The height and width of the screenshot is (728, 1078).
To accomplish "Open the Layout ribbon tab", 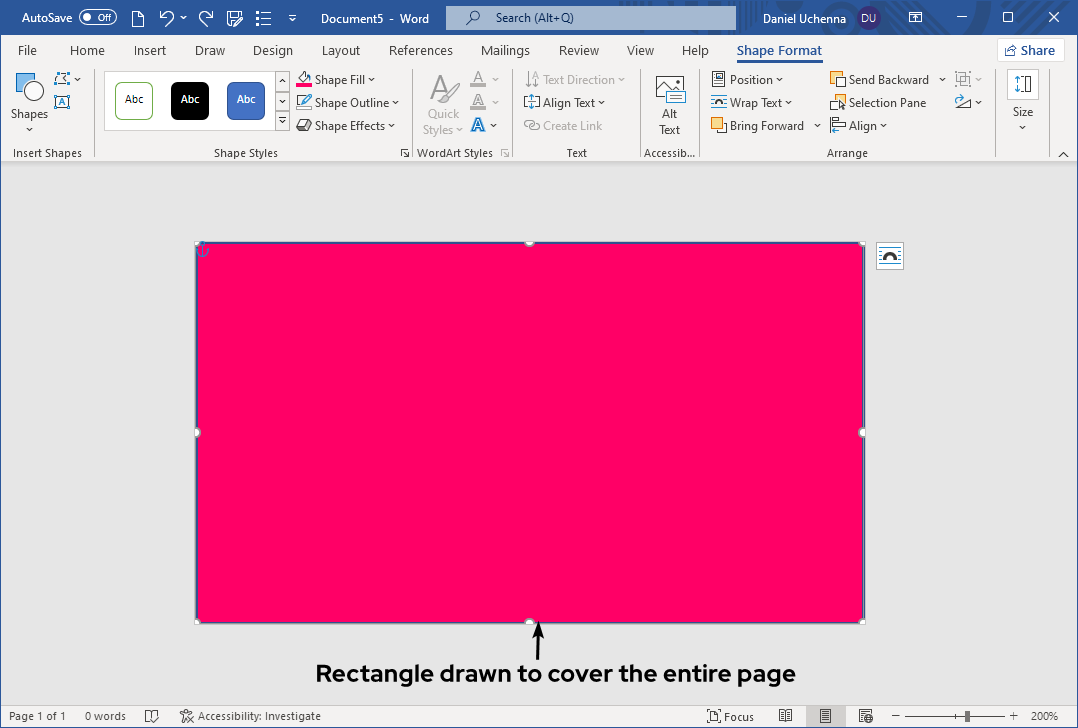I will click(340, 51).
